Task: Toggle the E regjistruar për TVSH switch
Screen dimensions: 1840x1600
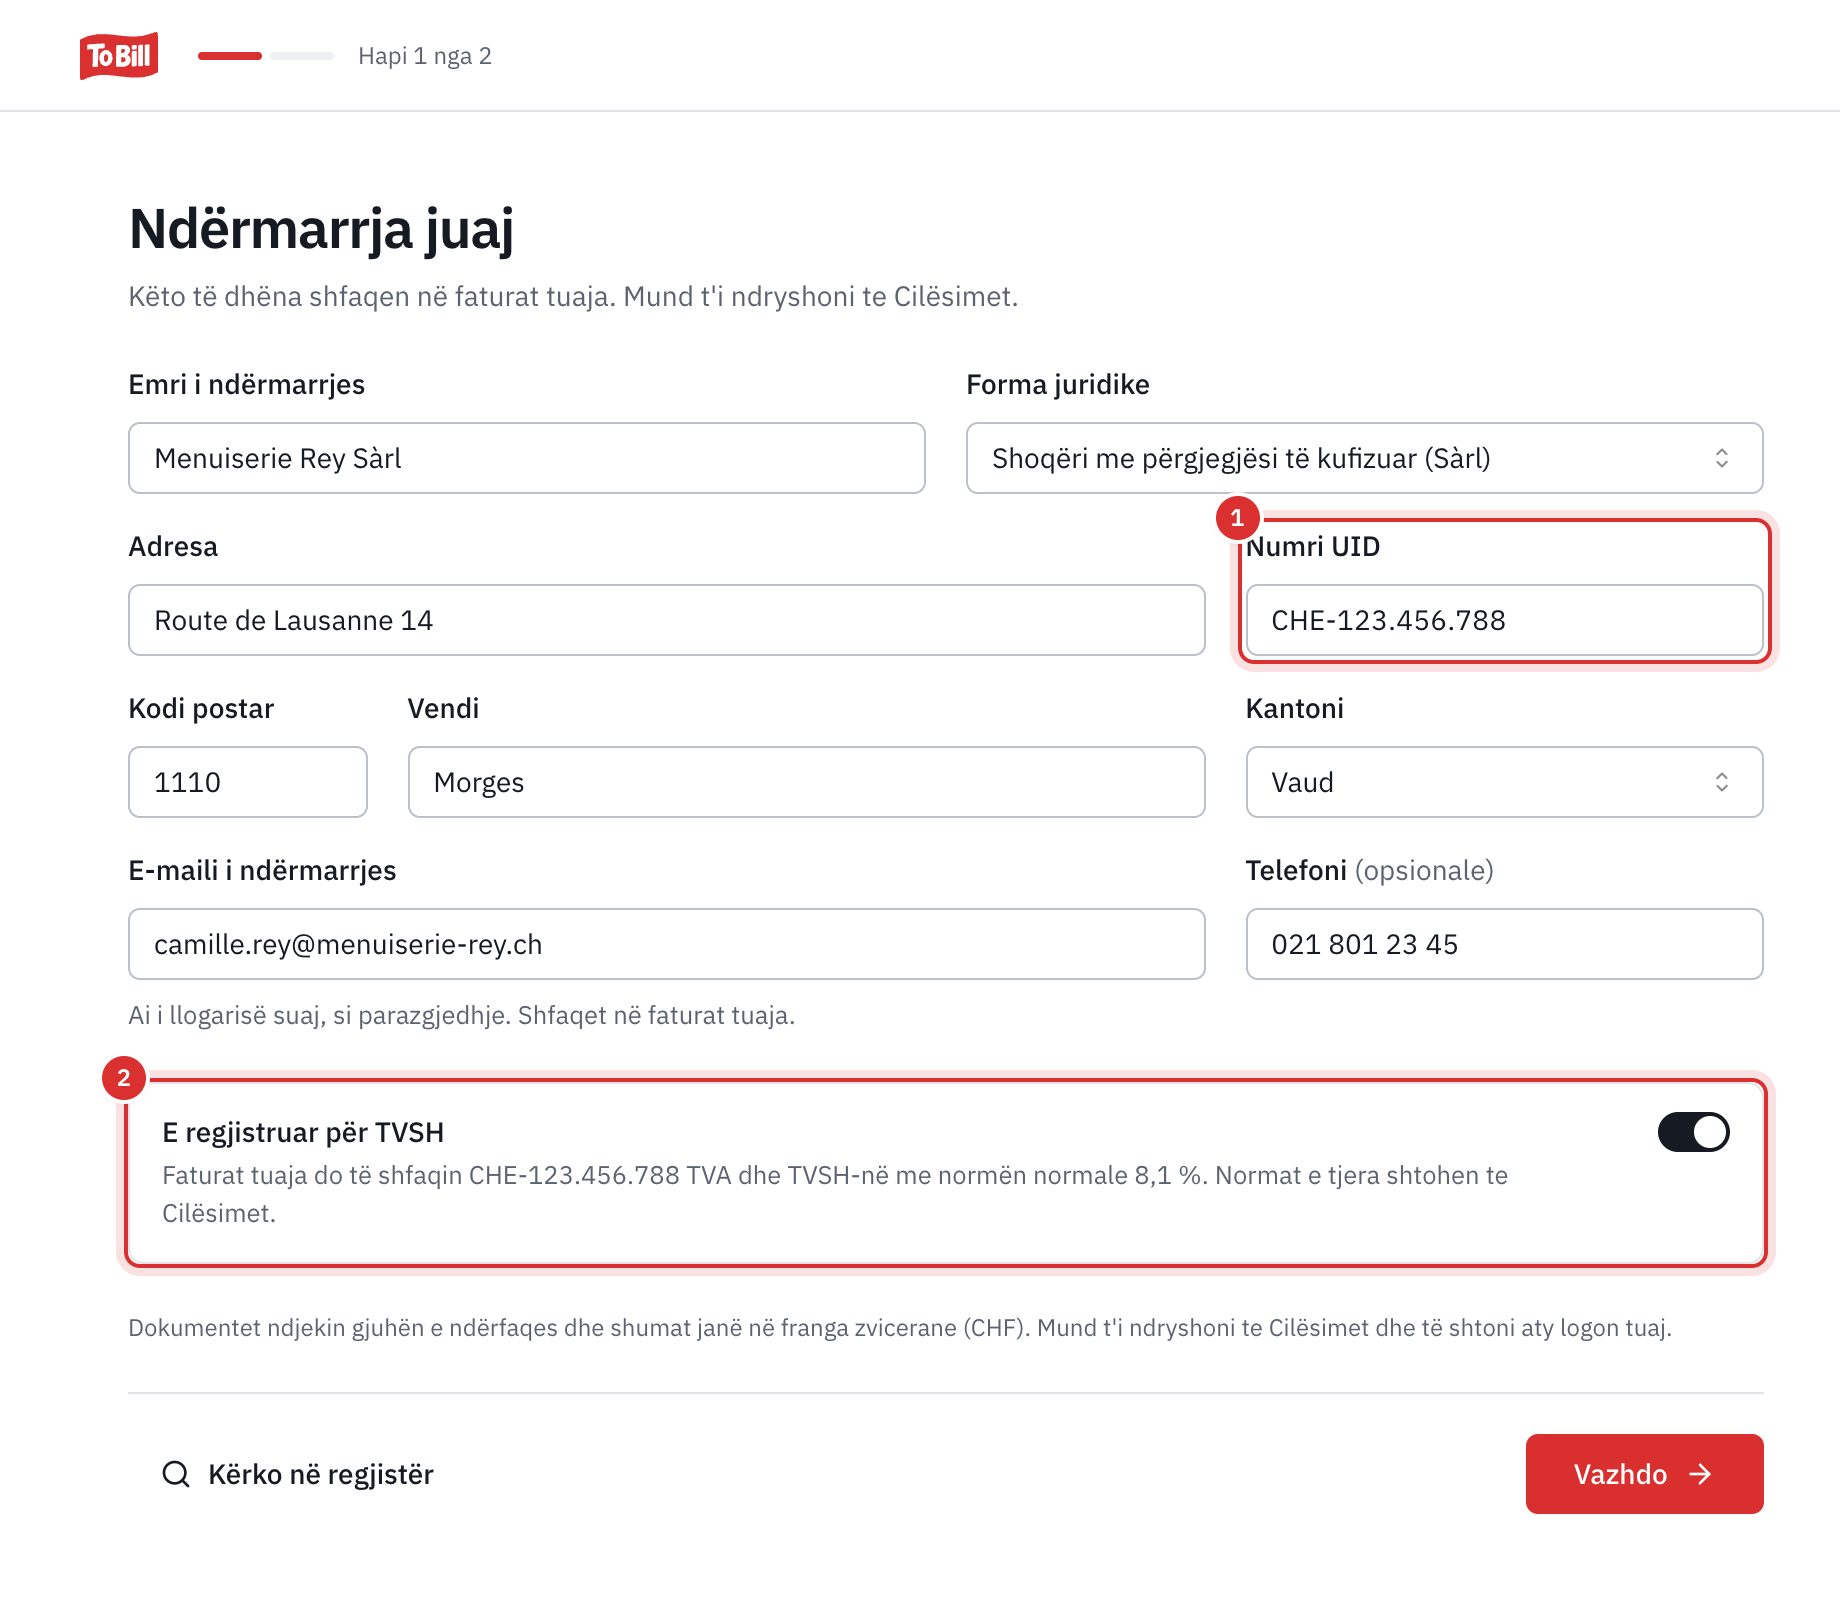Action: (x=1693, y=1132)
